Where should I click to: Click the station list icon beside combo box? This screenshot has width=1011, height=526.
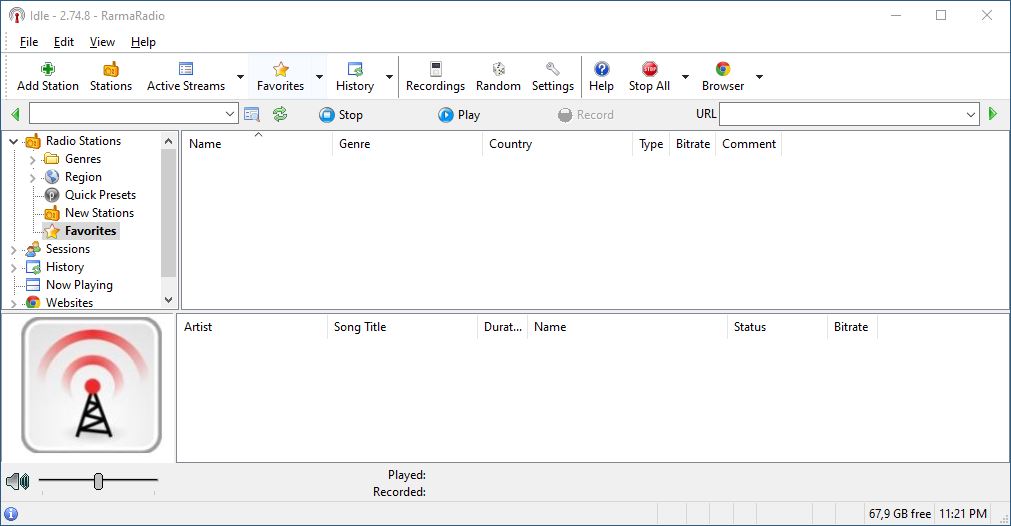(251, 115)
